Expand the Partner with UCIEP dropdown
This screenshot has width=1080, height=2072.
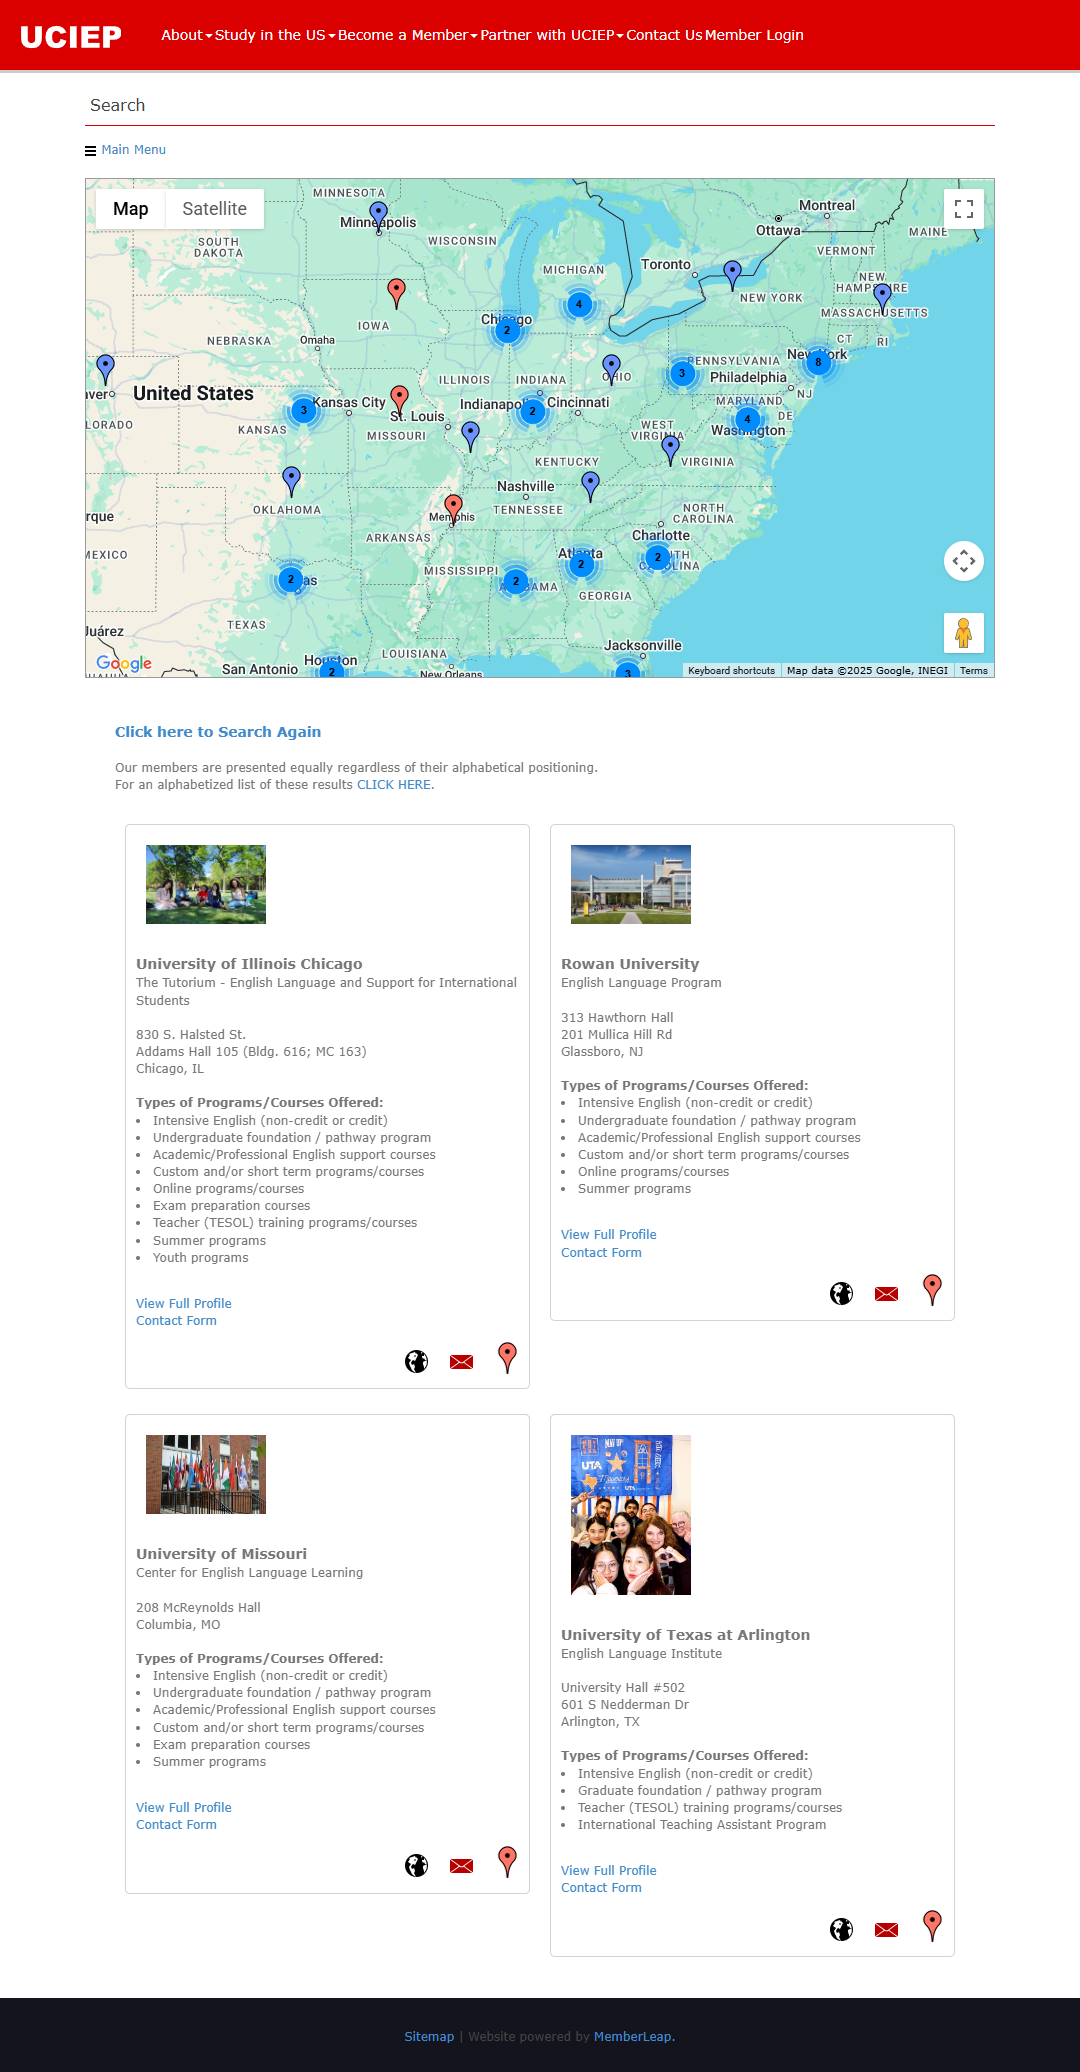(552, 35)
